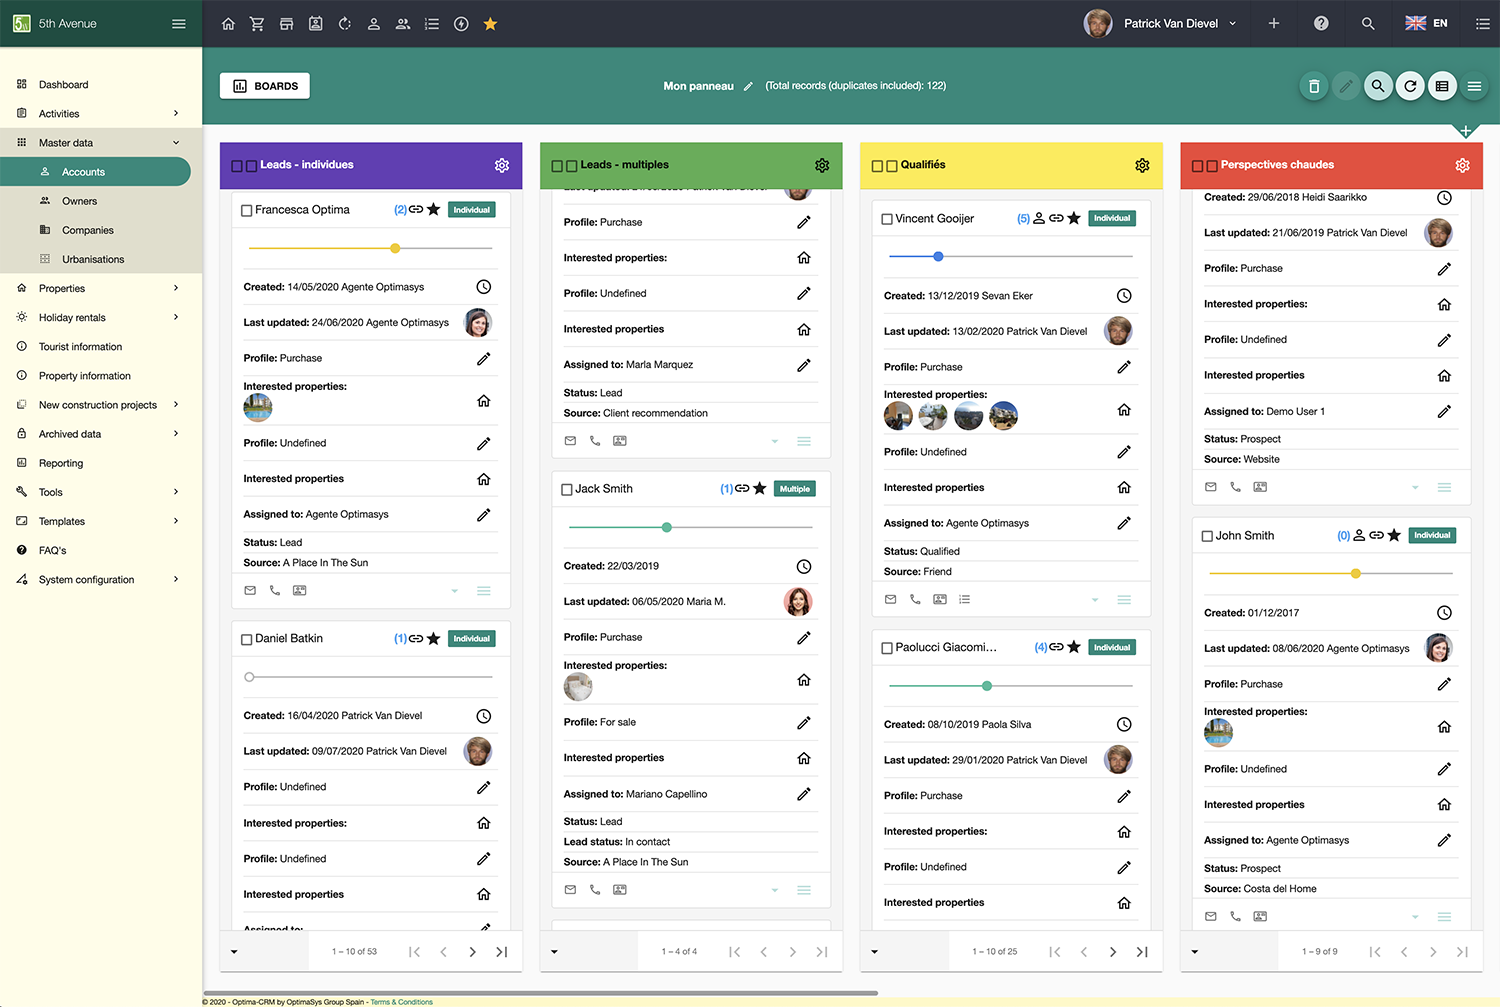Open settings gear on the Qualifiés column

point(1142,165)
